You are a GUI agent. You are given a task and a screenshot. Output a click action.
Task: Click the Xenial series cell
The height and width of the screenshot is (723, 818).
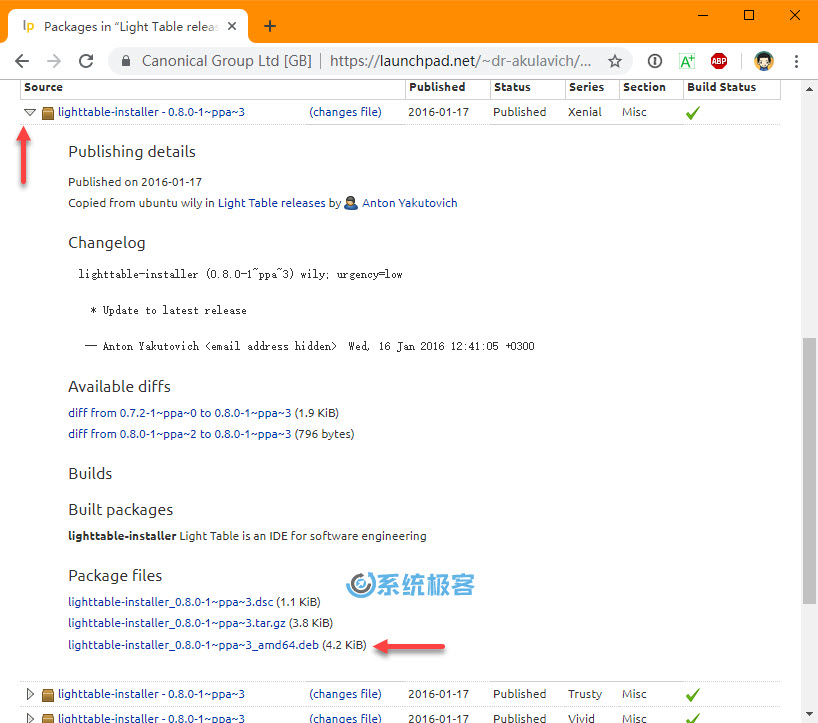tap(585, 112)
